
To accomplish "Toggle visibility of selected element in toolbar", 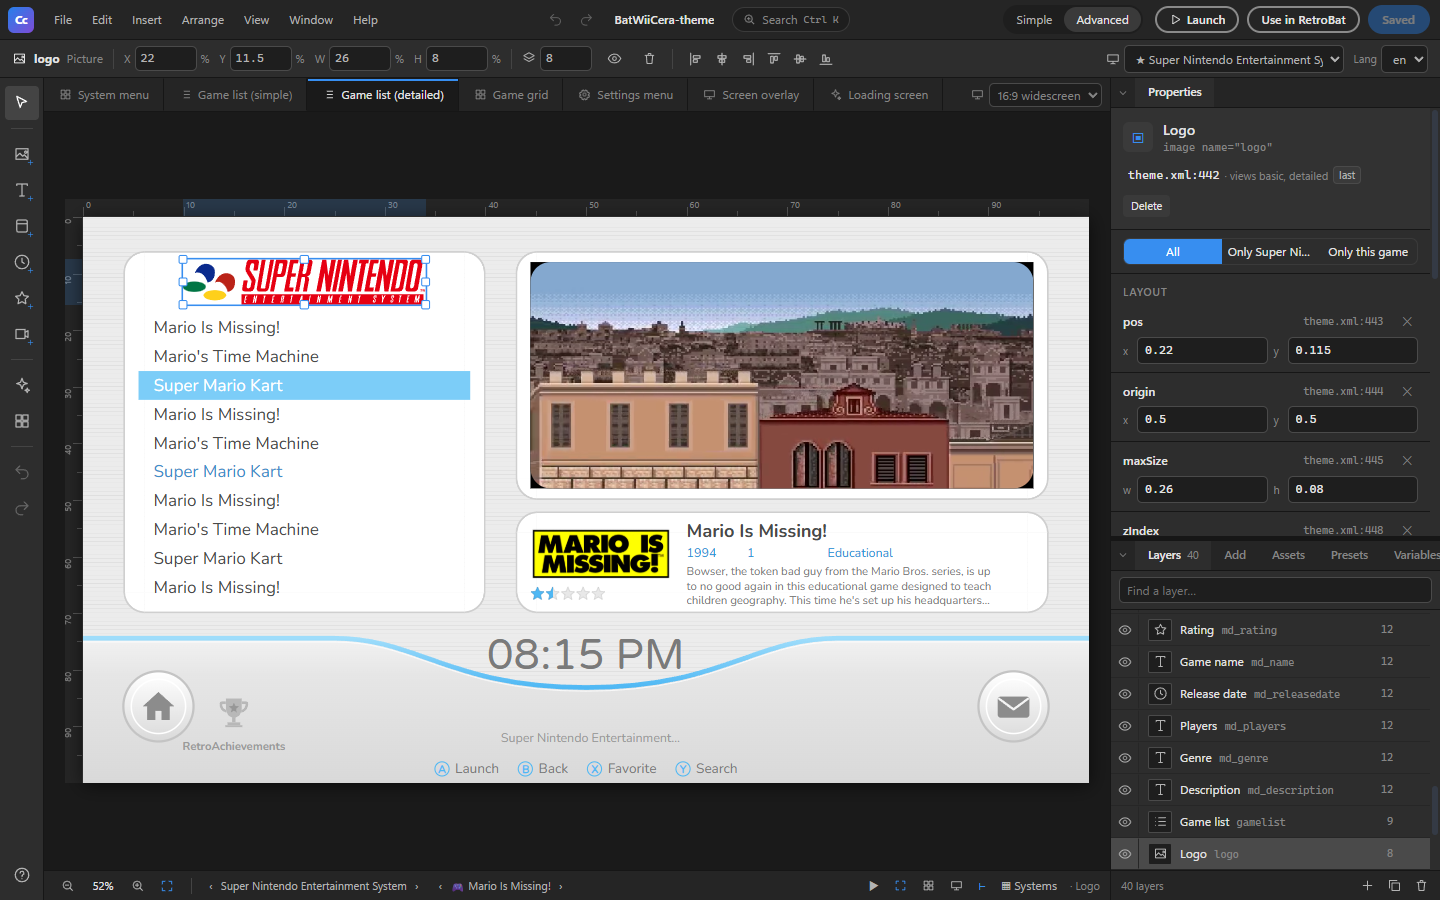I will (x=614, y=59).
